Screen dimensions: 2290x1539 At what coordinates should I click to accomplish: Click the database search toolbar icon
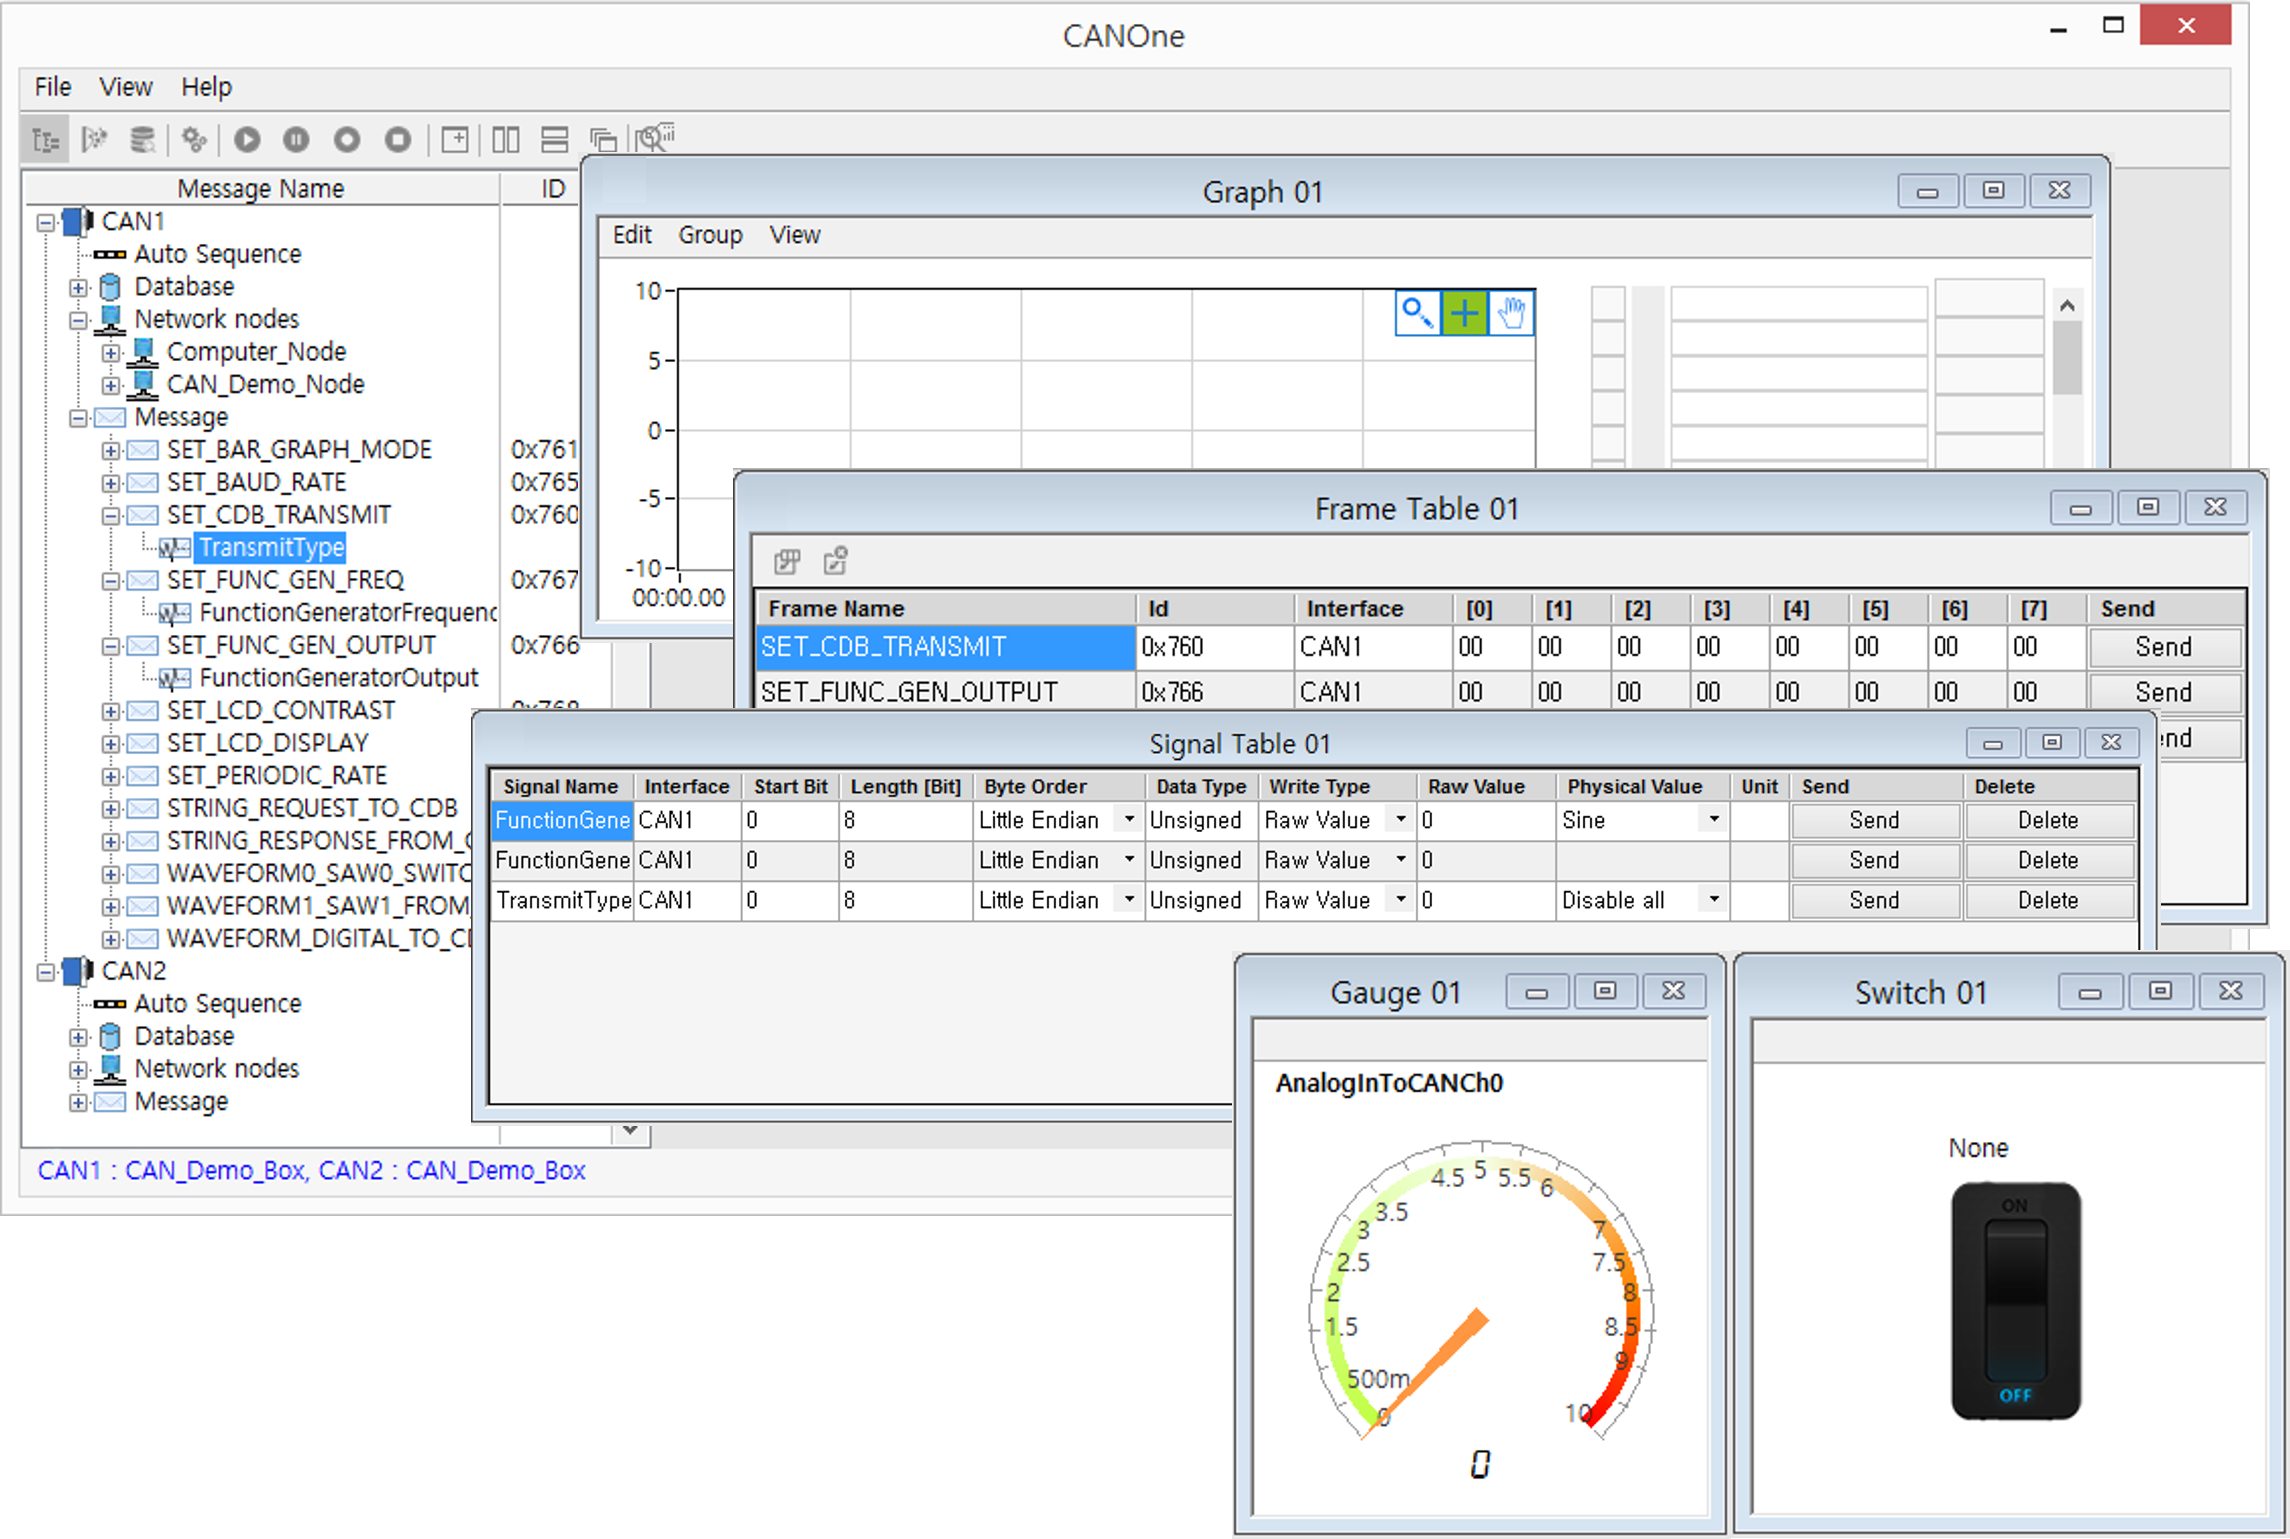(x=143, y=139)
